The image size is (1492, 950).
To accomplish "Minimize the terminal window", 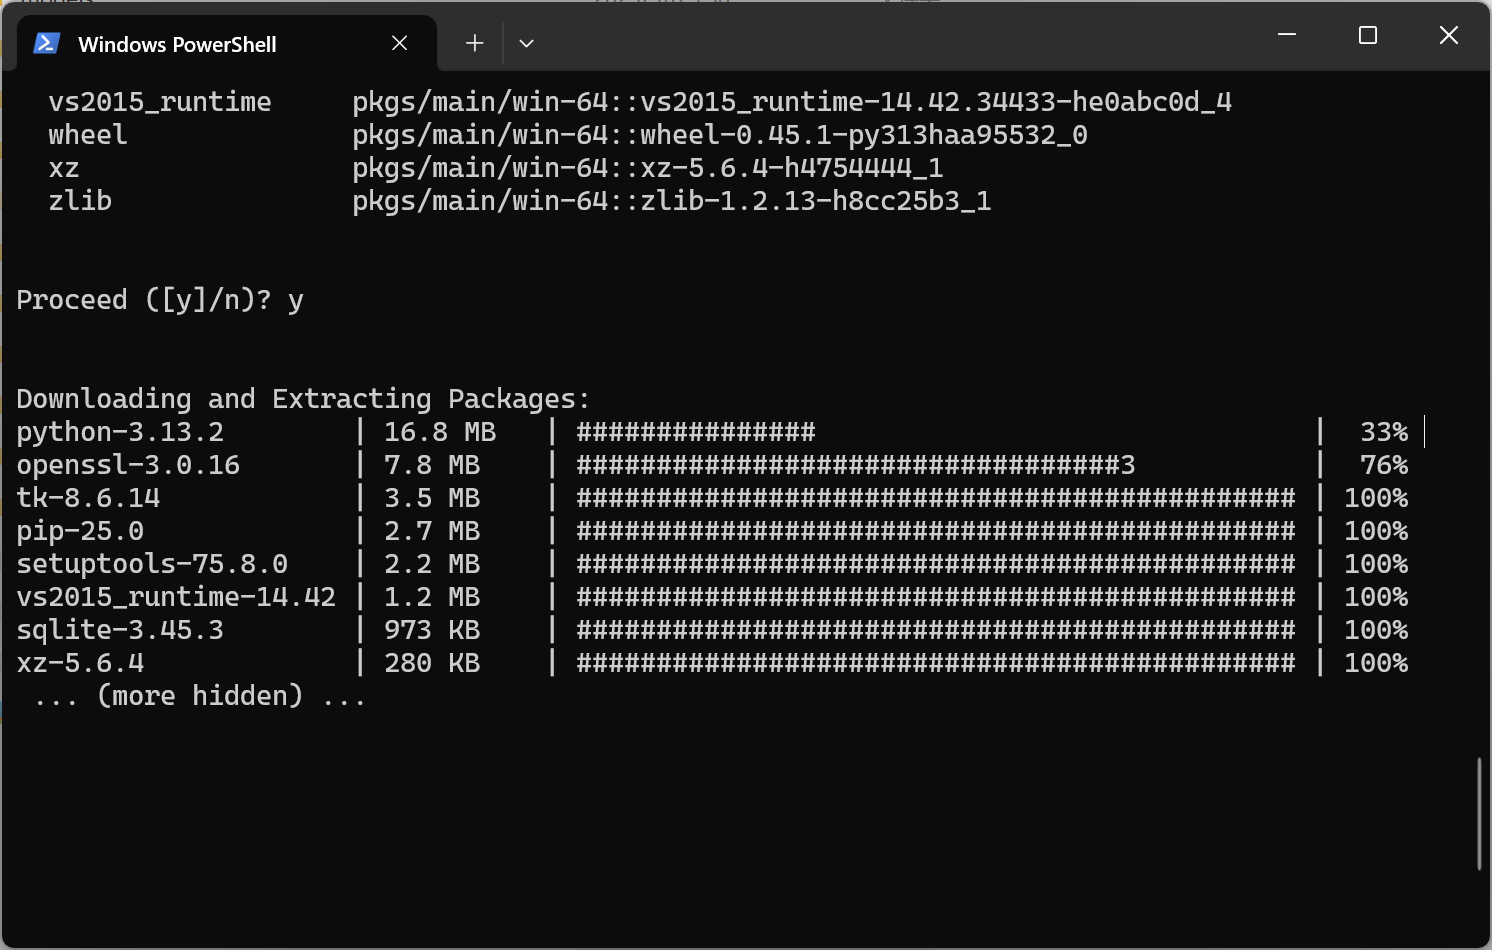I will (1287, 35).
